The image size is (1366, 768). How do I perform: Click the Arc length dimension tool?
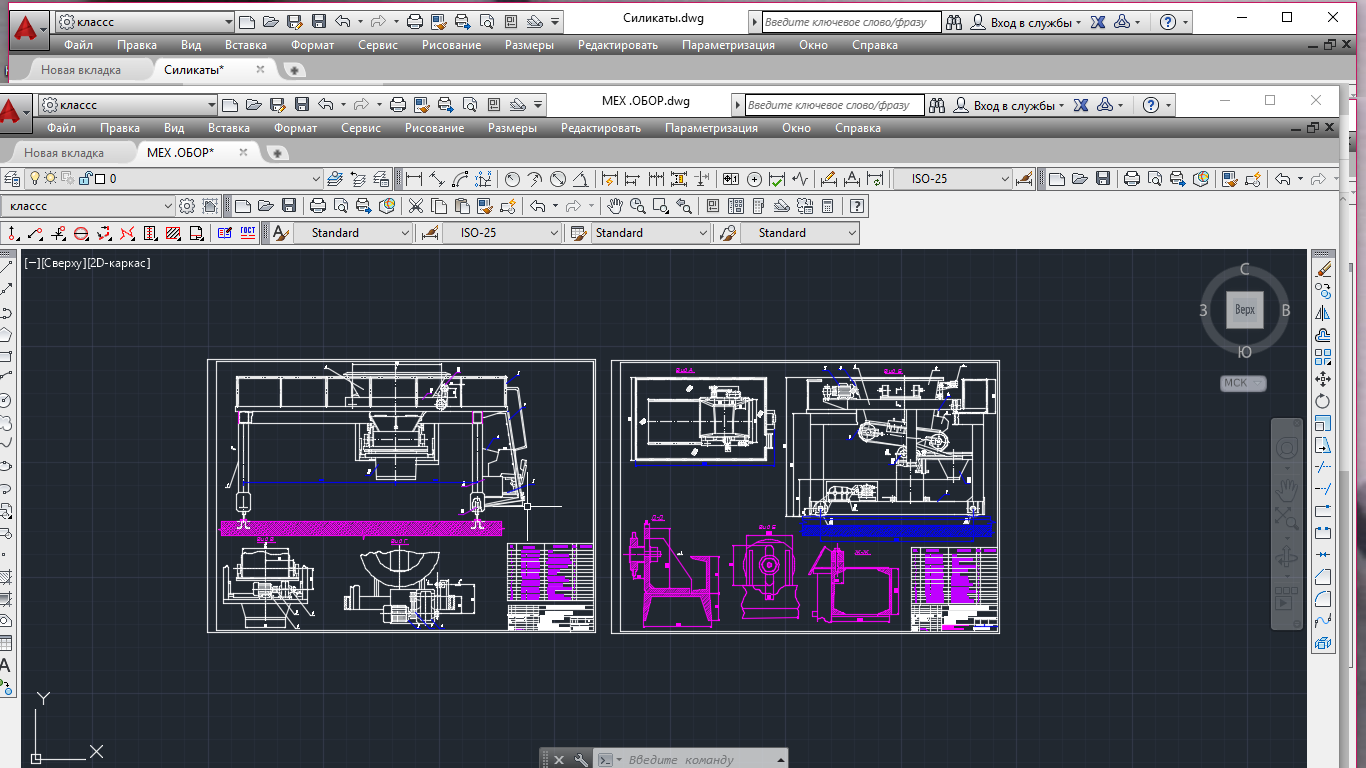coord(461,179)
